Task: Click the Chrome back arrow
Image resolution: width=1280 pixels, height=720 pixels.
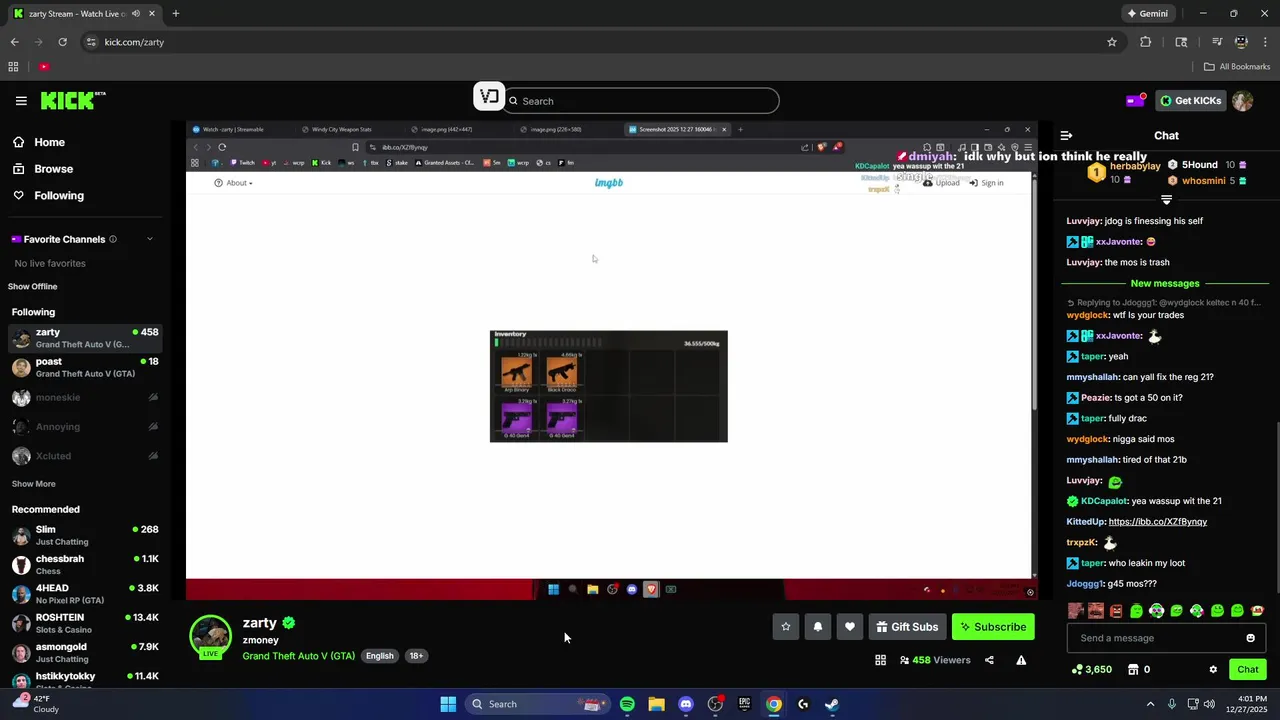Action: pos(14,42)
